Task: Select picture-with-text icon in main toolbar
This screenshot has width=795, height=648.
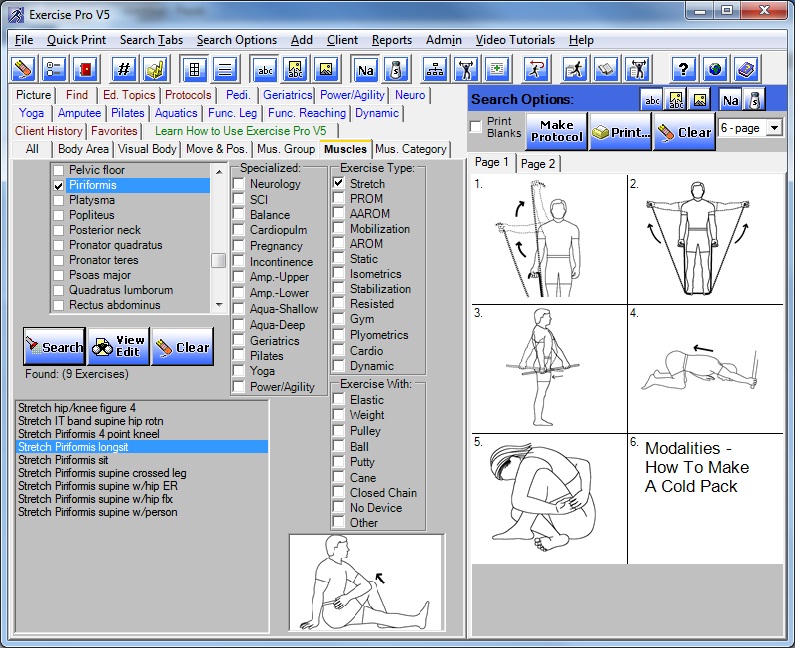Action: 295,69
